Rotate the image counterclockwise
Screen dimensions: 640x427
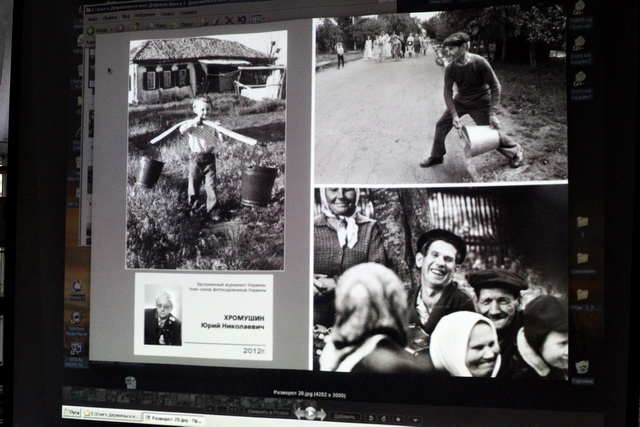[370, 418]
